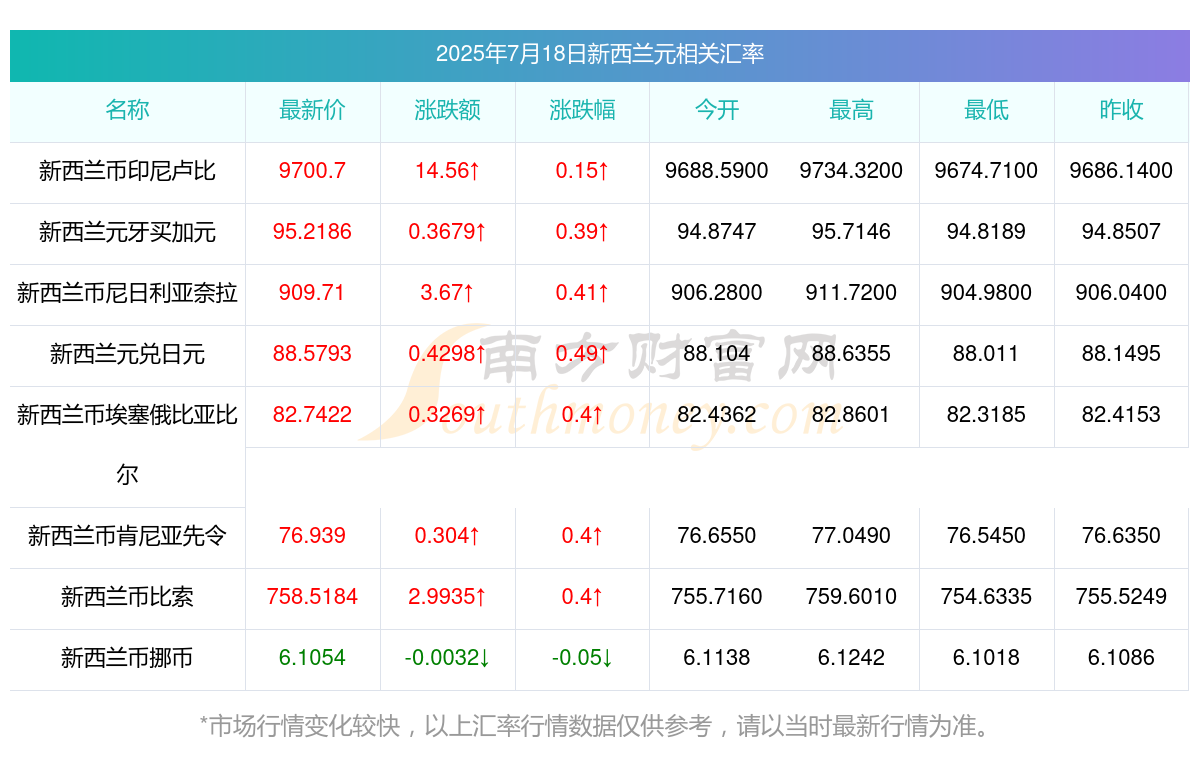Click opening value 6.1138
Screen dimensions: 1200x757
point(717,658)
